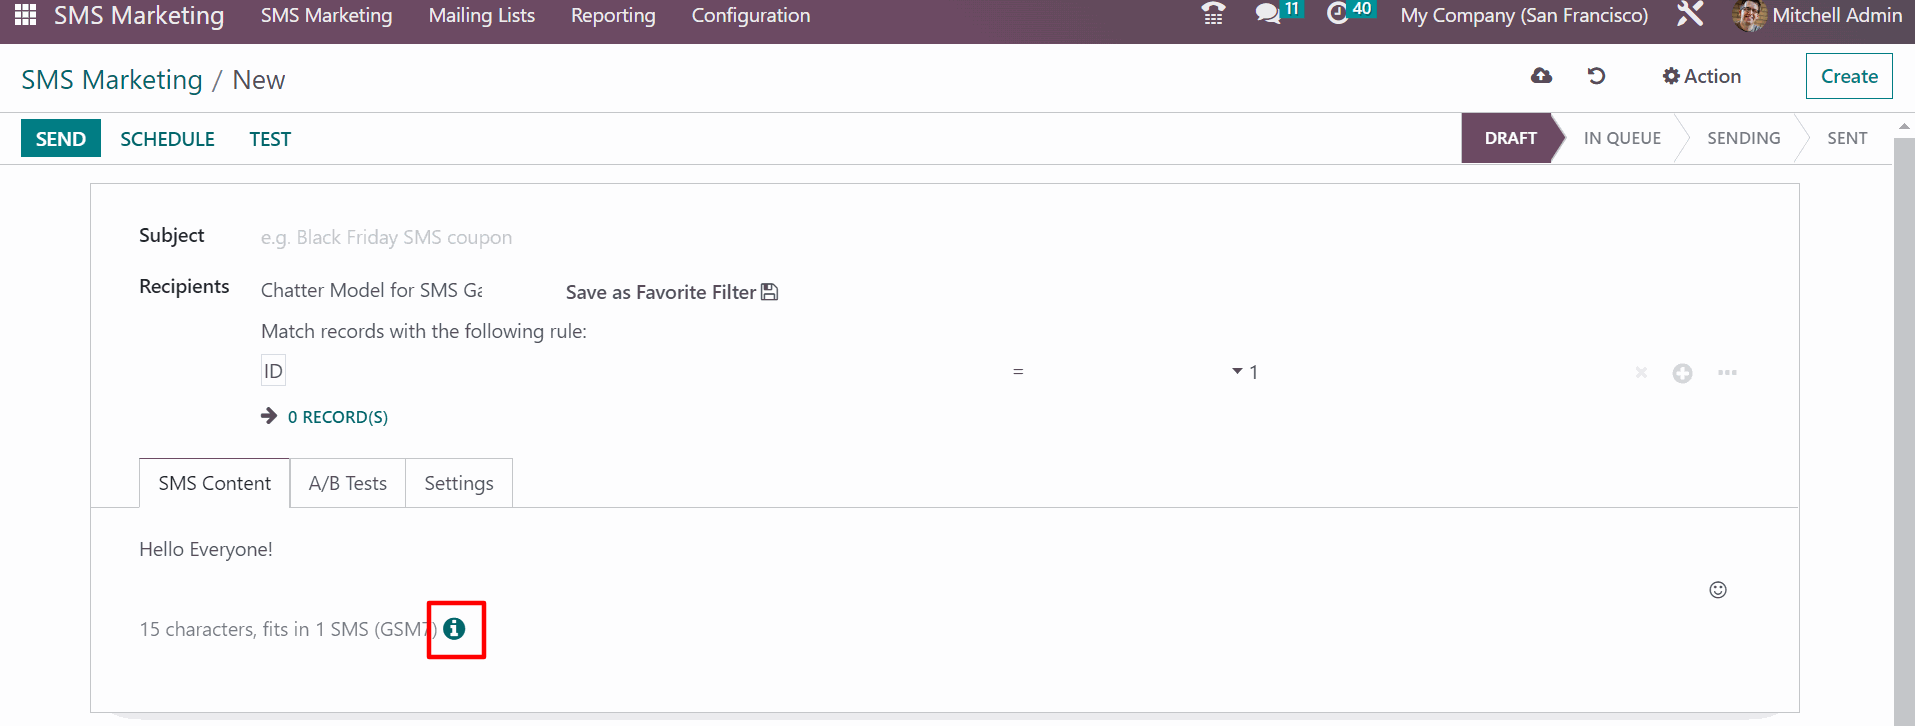The height and width of the screenshot is (726, 1915).
Task: Select the DRAFT status stage
Action: pos(1510,138)
